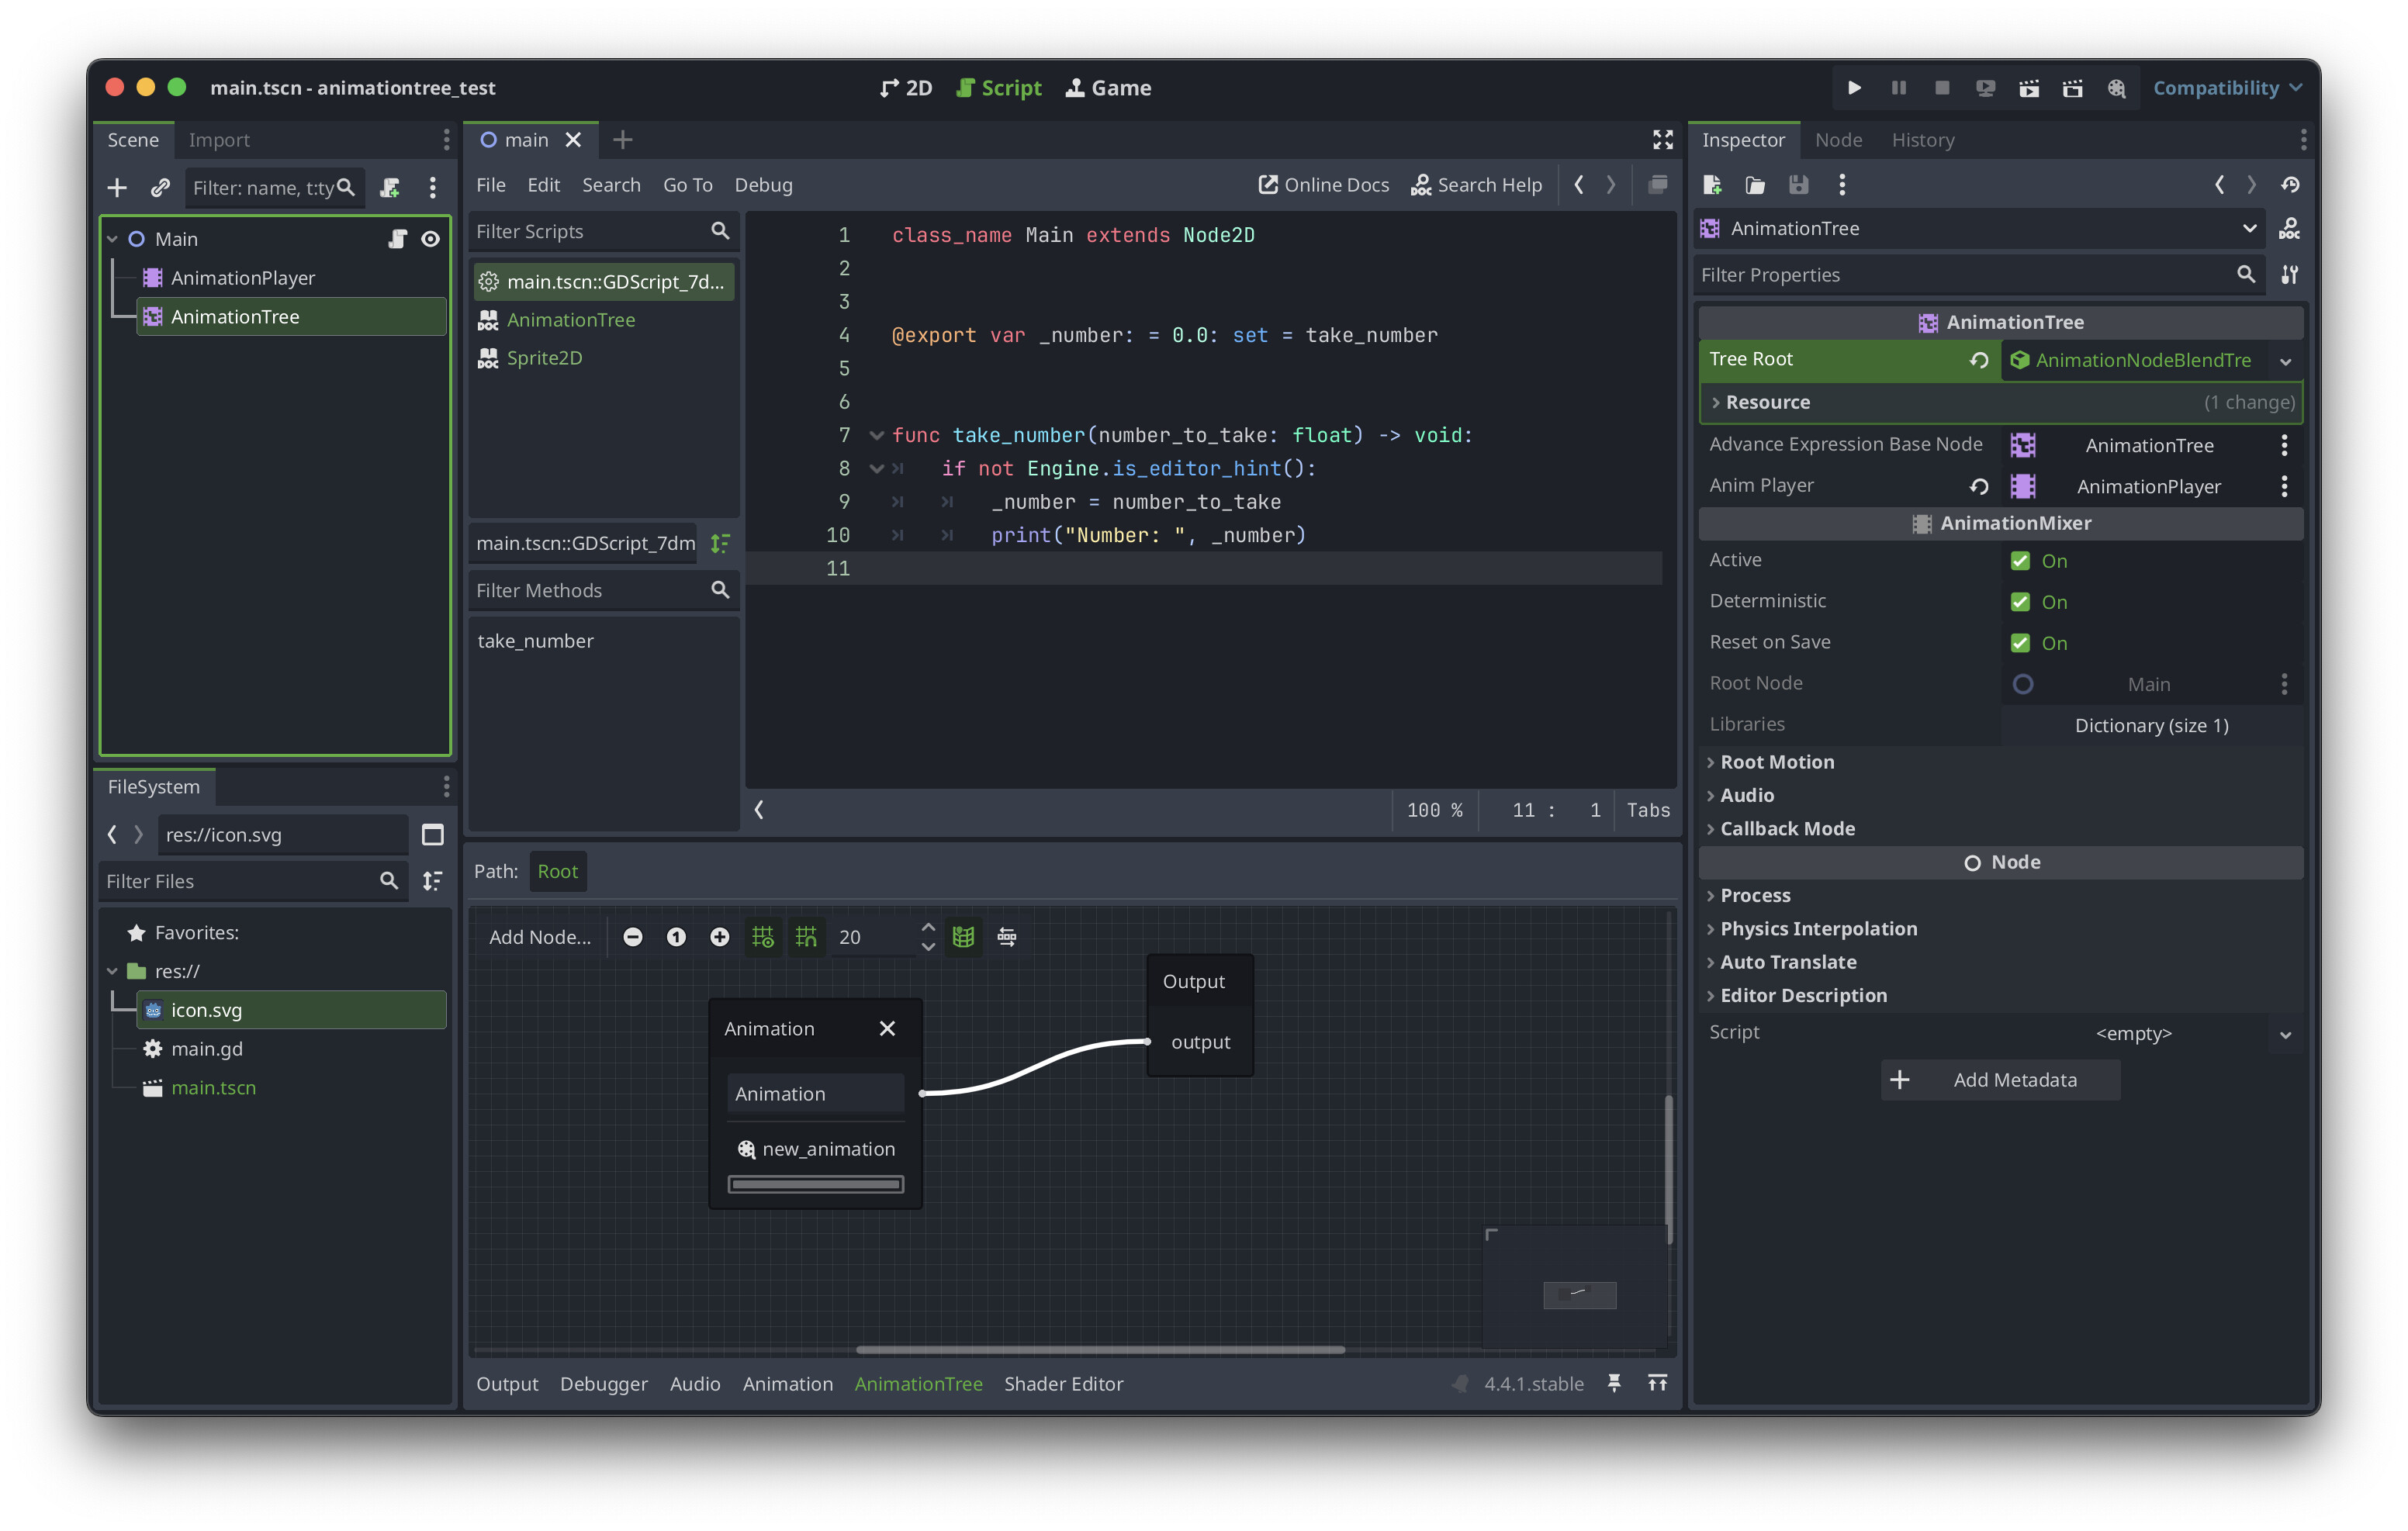Open the Debugger bottom panel
Viewport: 2408px width, 1531px height.
click(x=603, y=1383)
